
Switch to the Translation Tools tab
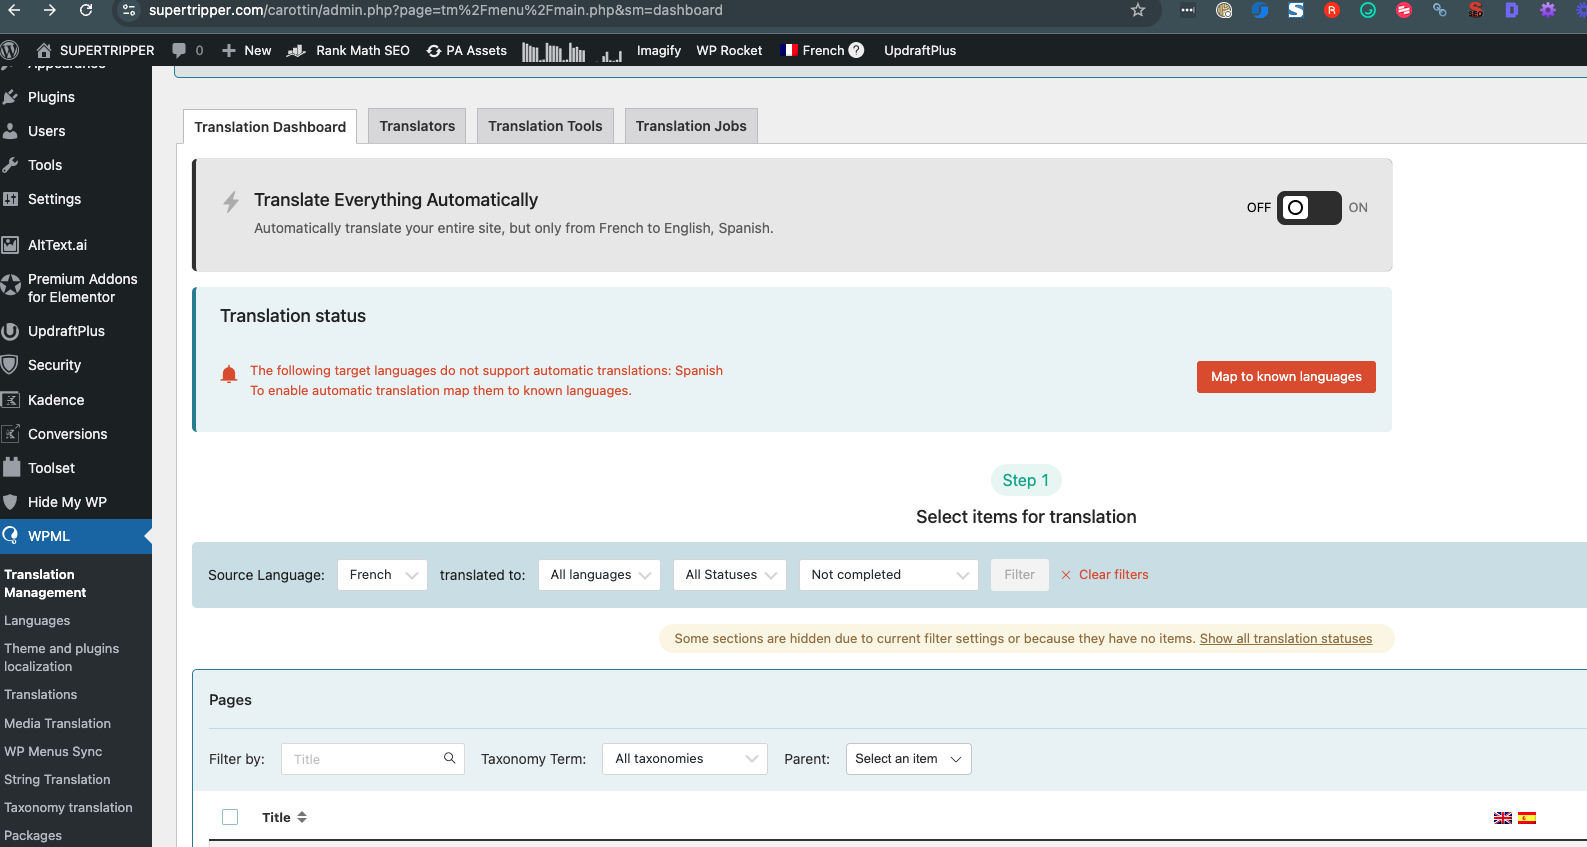545,126
